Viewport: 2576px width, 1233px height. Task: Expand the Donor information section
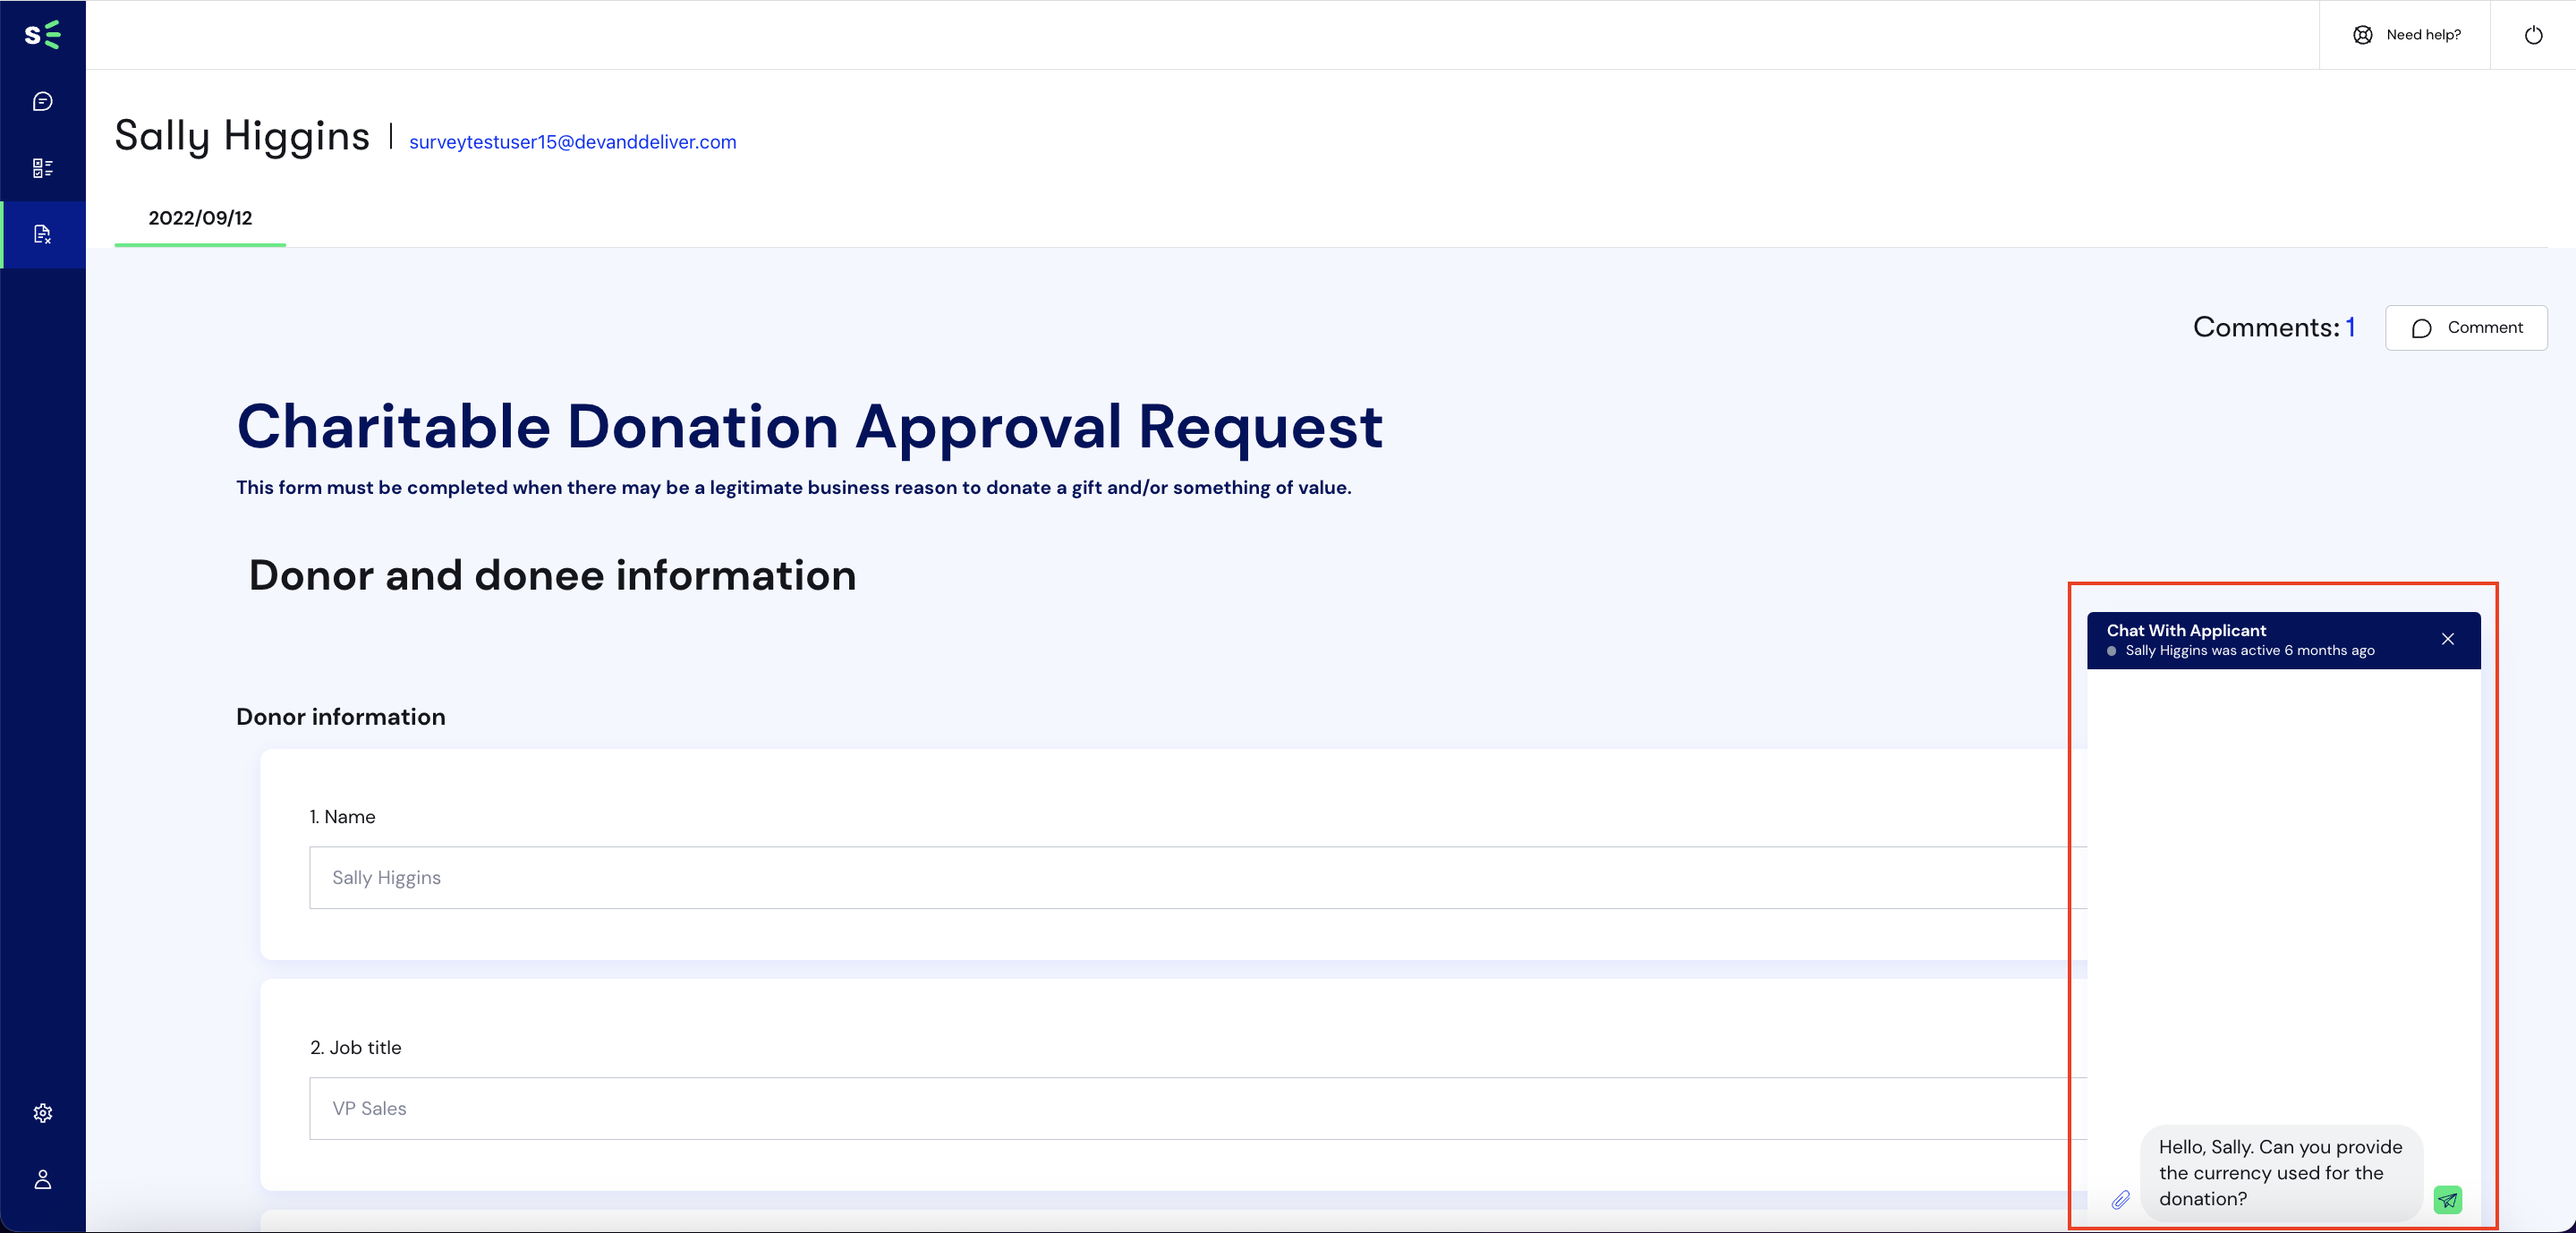tap(340, 714)
